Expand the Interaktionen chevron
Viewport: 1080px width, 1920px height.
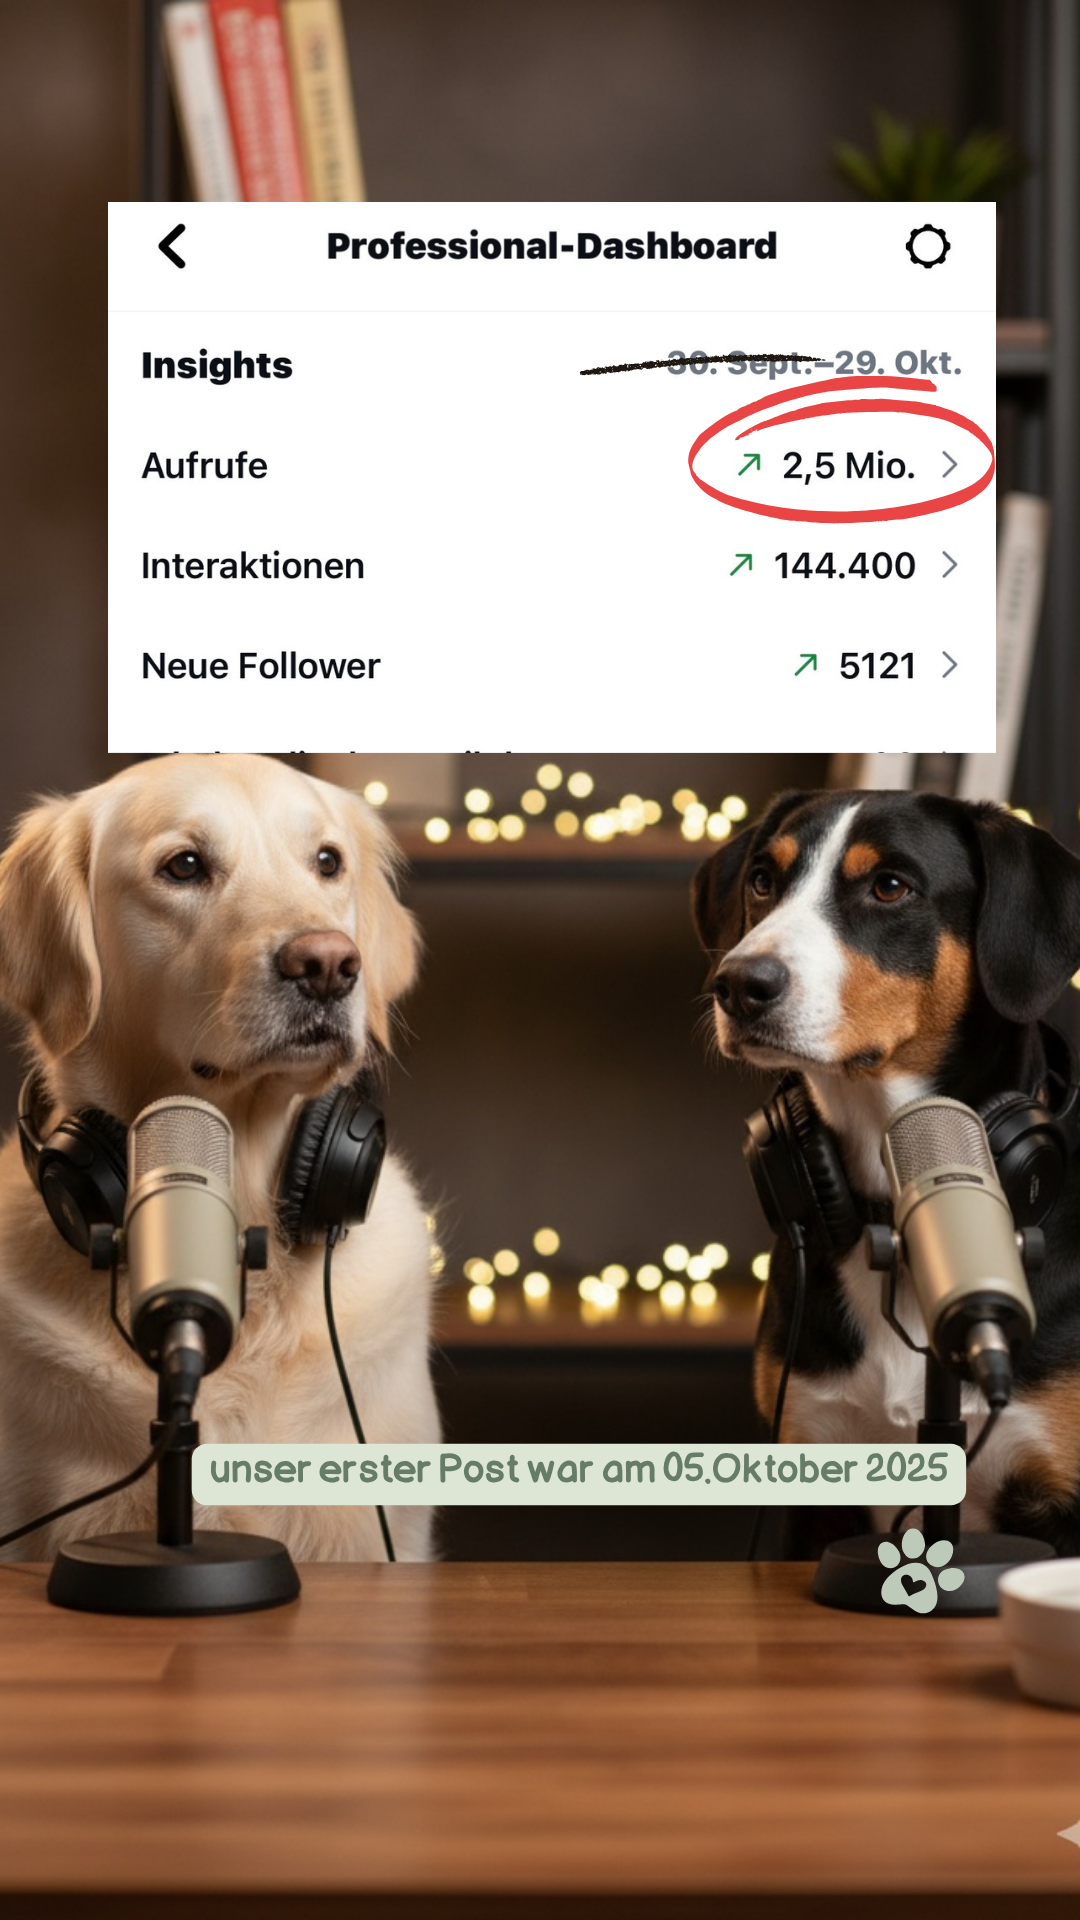click(950, 565)
